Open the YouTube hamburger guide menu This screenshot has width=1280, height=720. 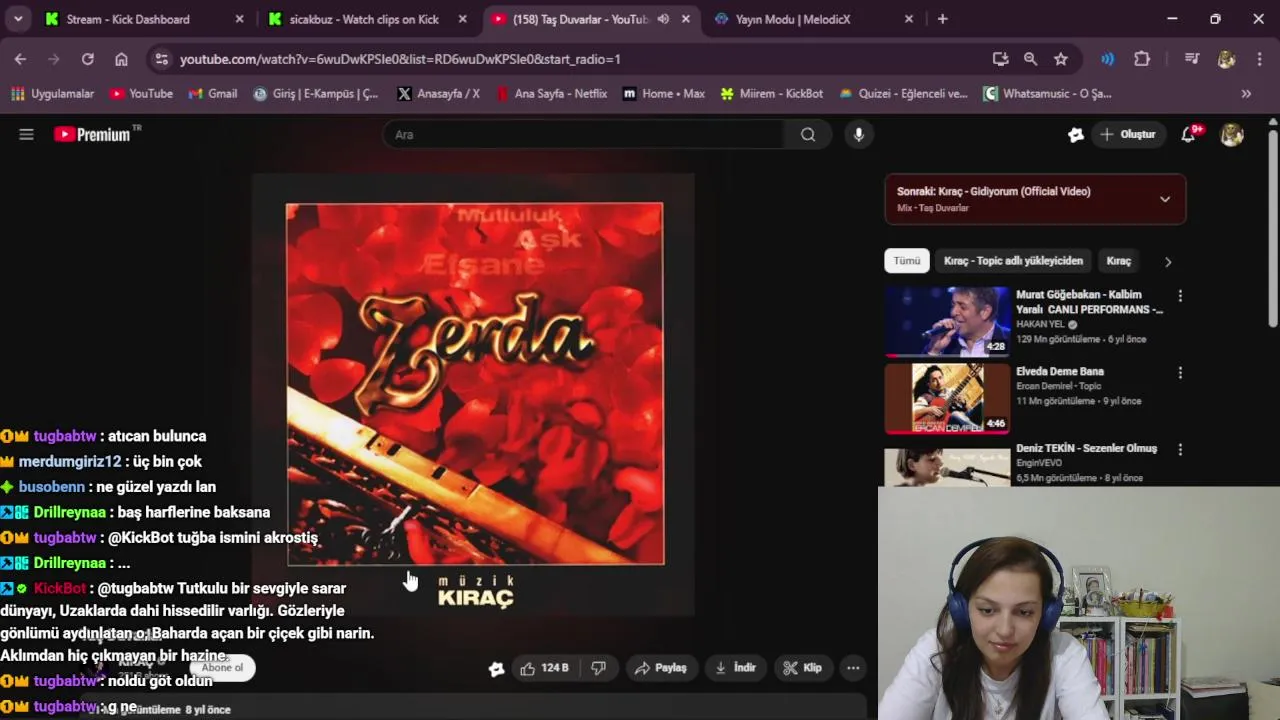pos(27,134)
